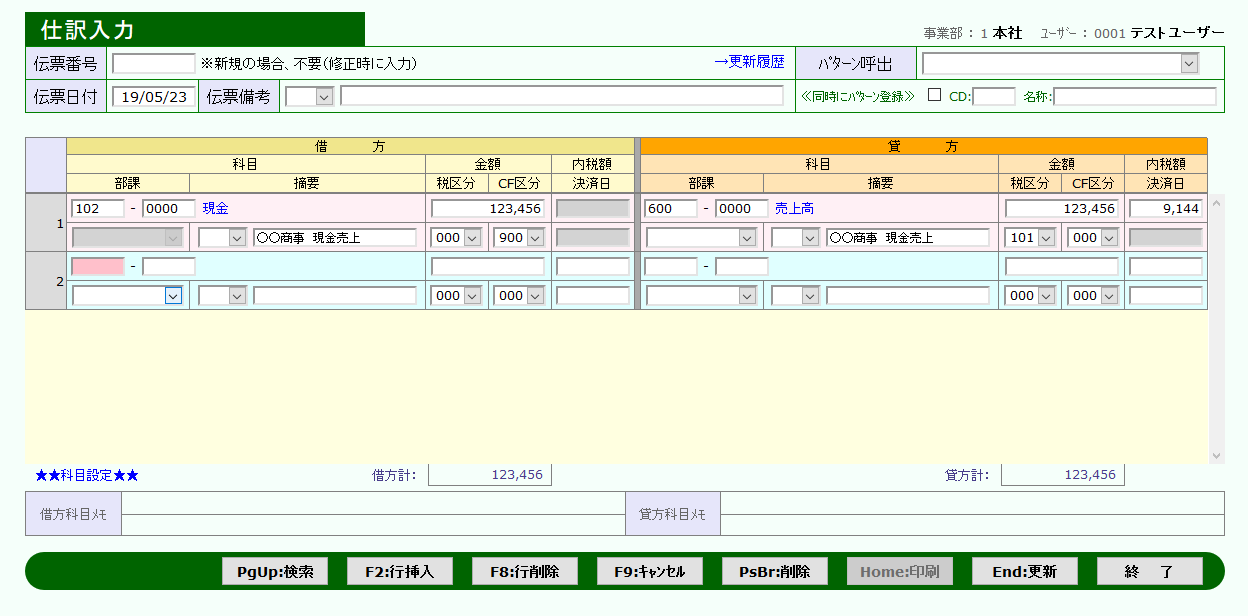
Task: Open row 1 debit CF区分 900 dropdown
Action: 534,238
